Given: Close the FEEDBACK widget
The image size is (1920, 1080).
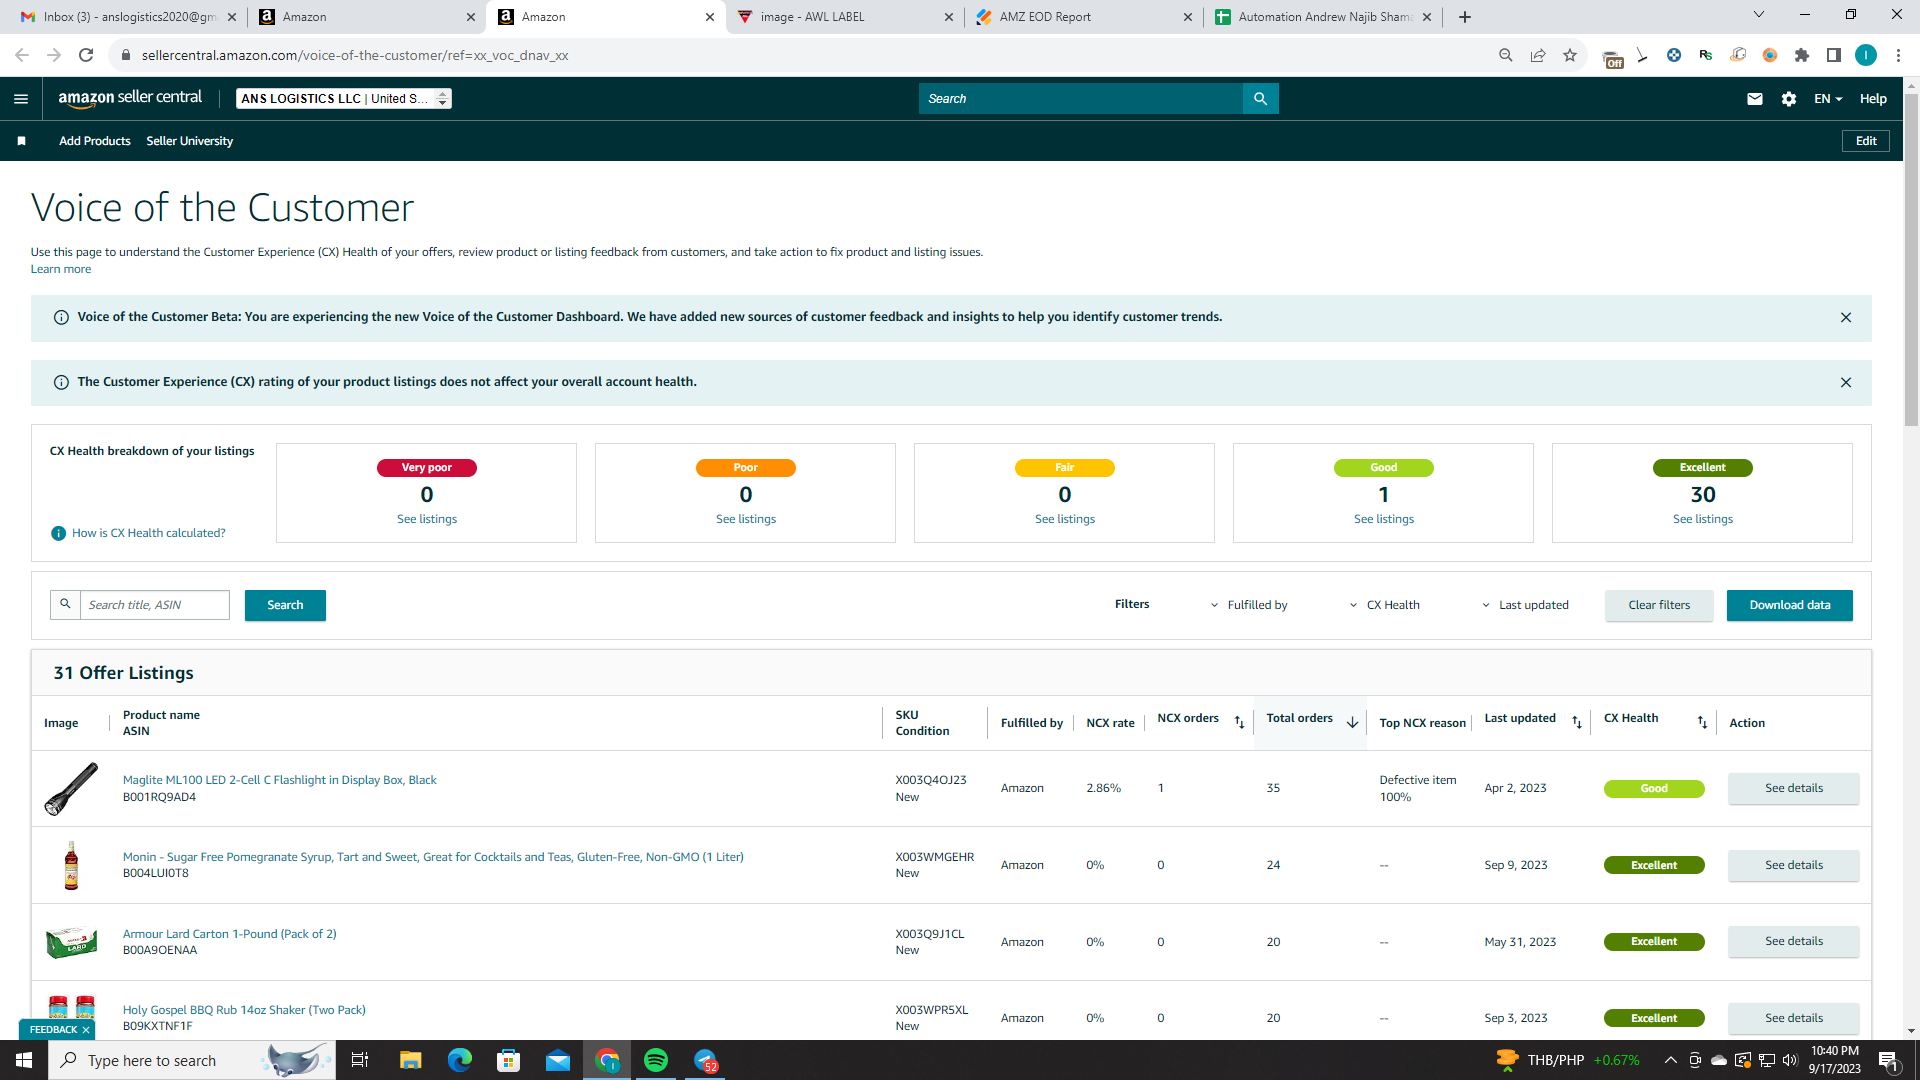Looking at the screenshot, I should (86, 1030).
